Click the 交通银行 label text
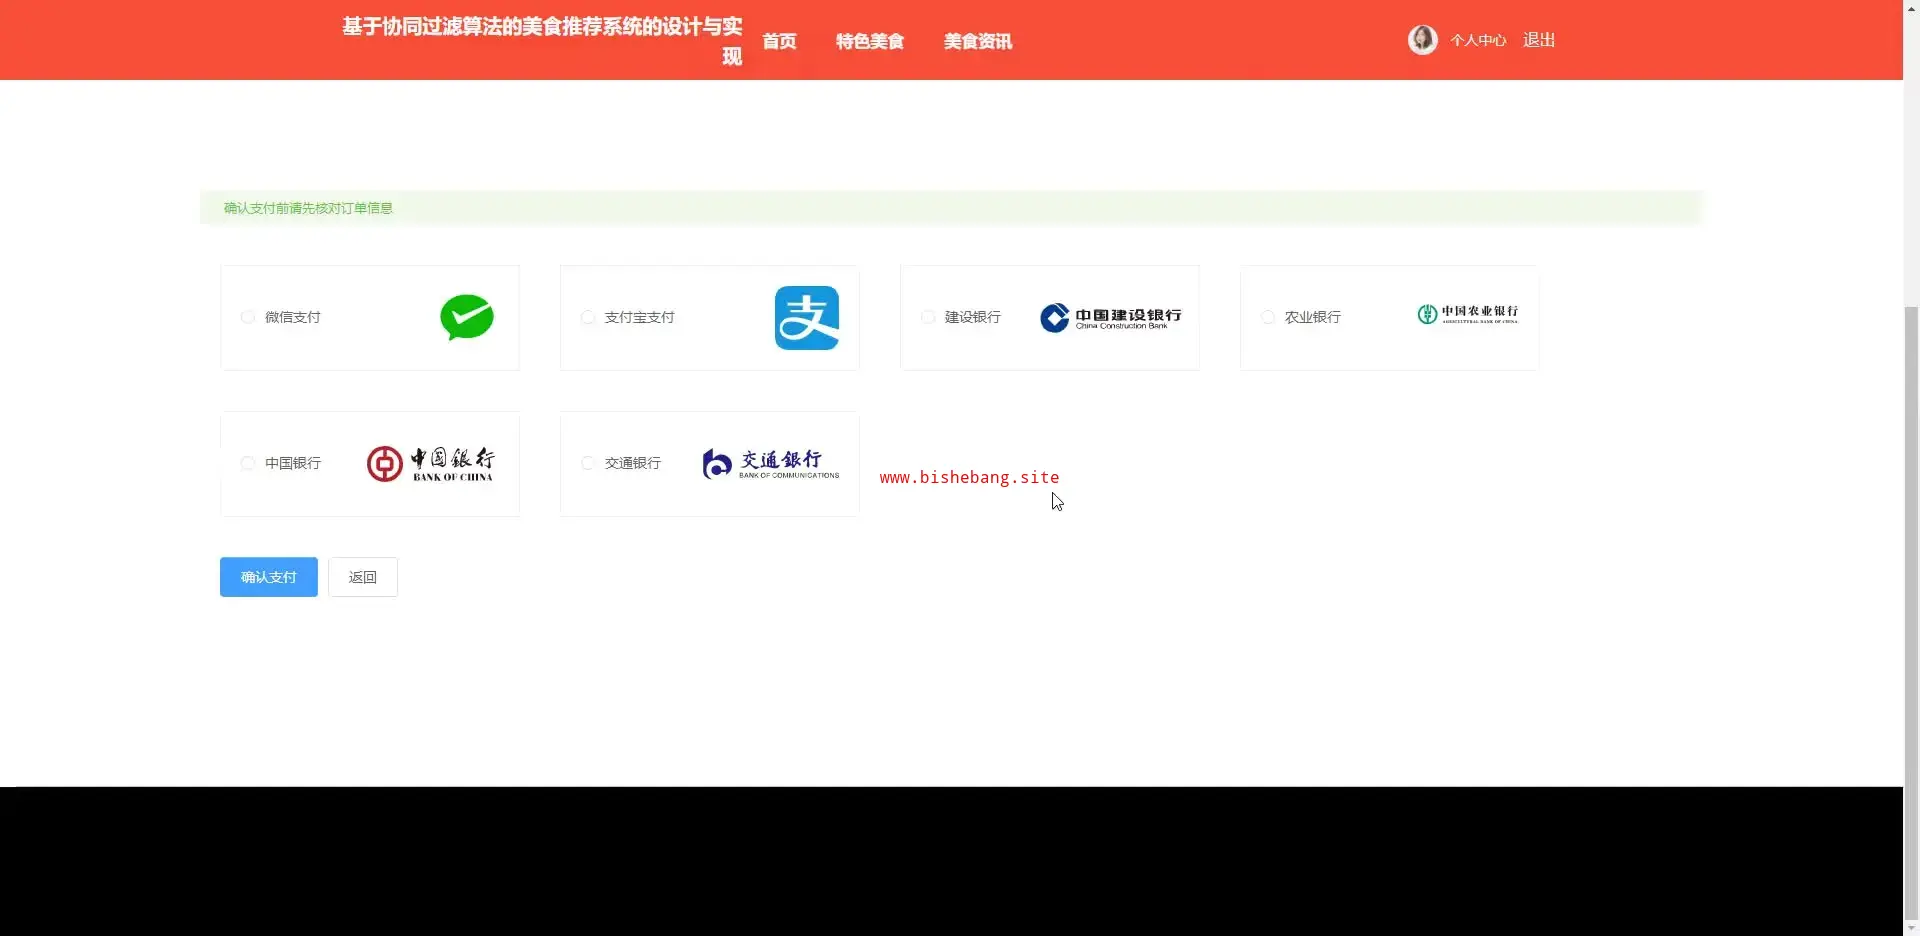This screenshot has height=936, width=1920. pyautogui.click(x=633, y=463)
